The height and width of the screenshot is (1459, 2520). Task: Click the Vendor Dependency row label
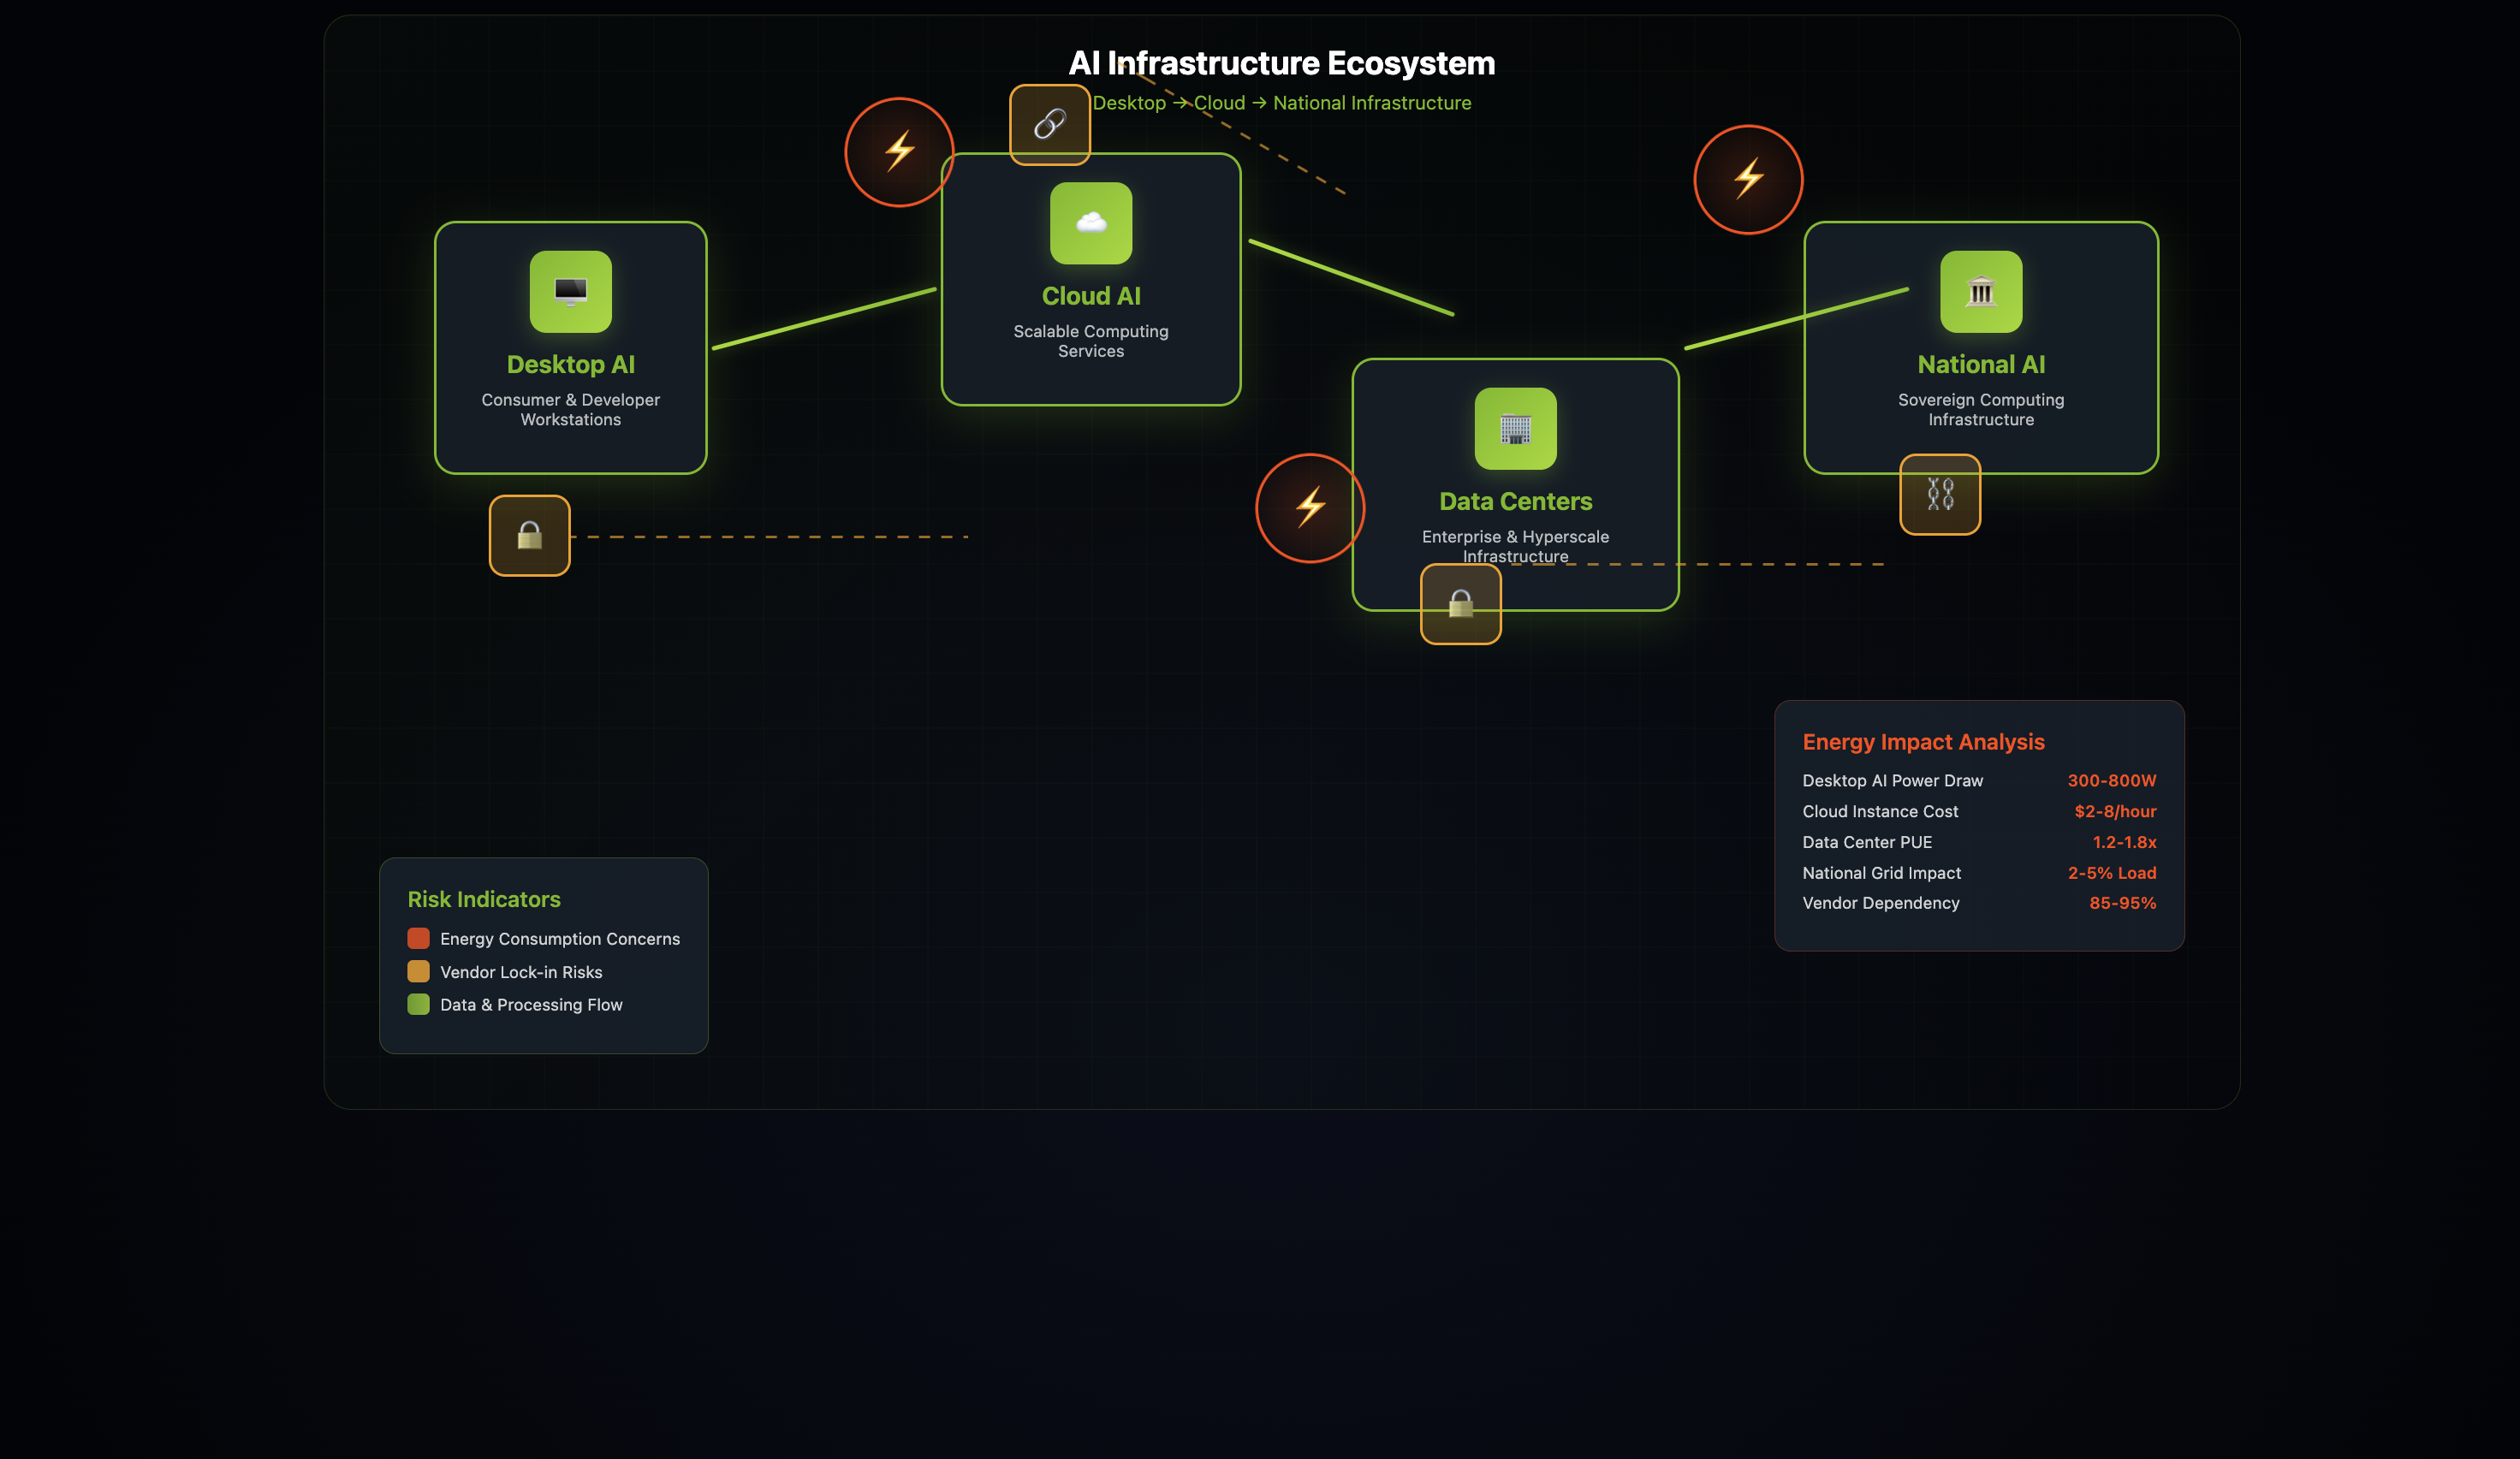pos(1880,903)
